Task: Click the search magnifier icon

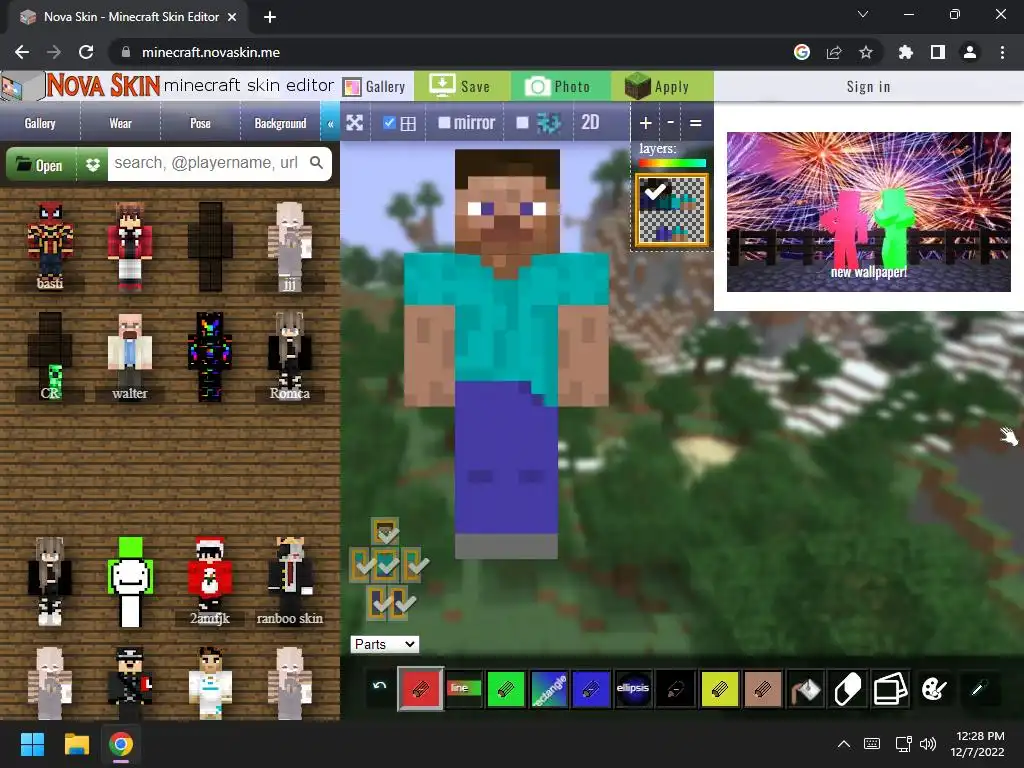Action: tap(316, 163)
